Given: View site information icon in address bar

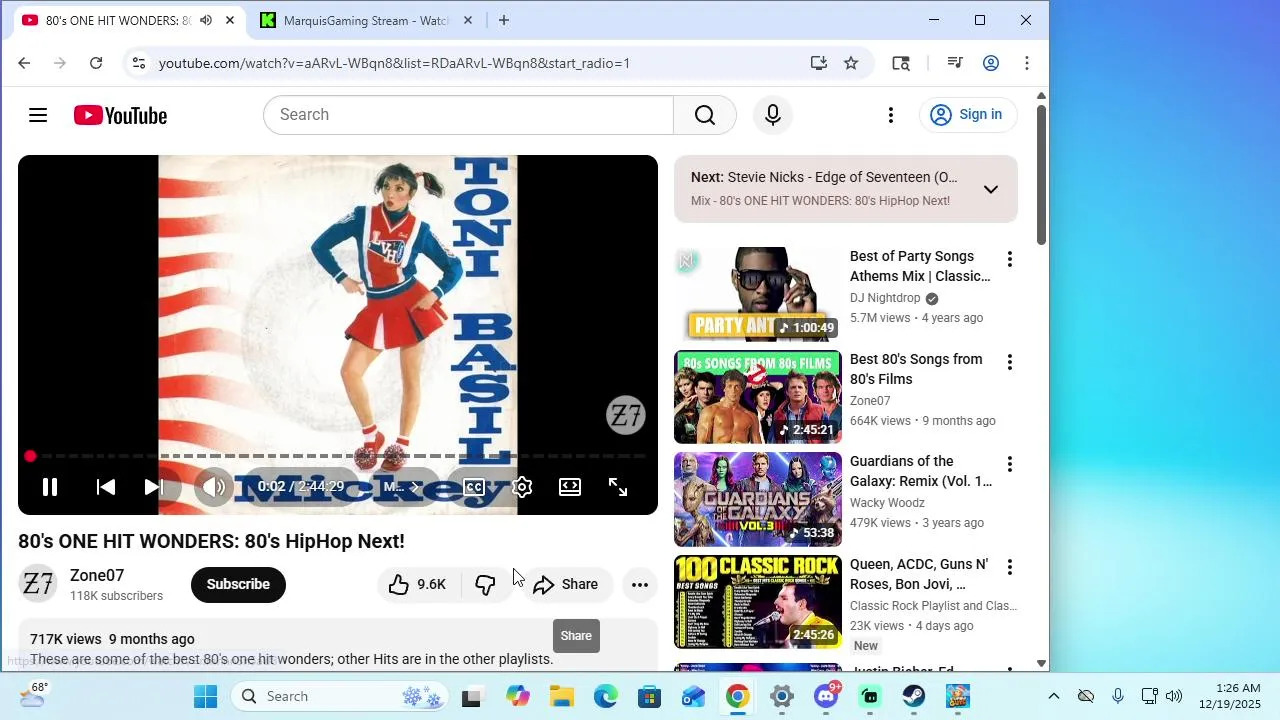Looking at the screenshot, I should [139, 63].
